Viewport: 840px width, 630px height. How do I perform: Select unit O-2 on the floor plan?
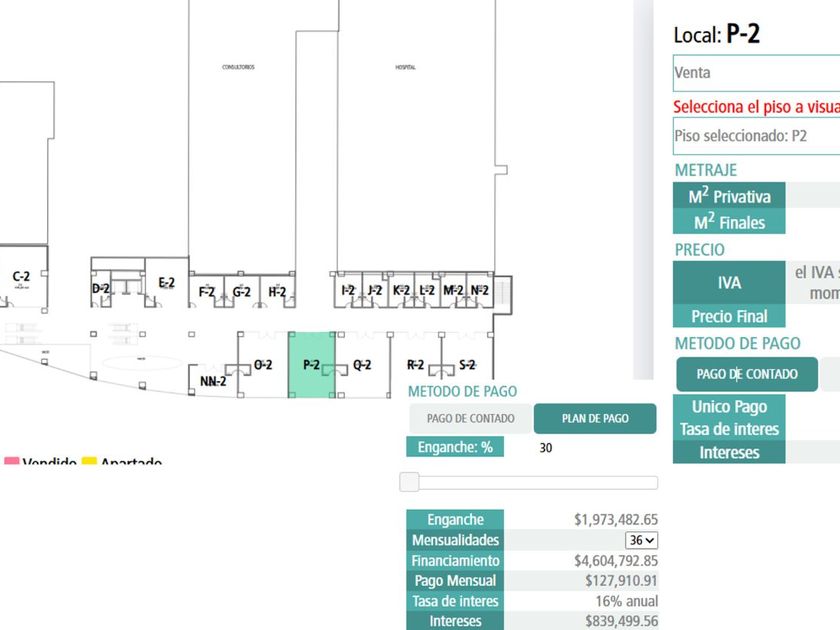[x=263, y=365]
